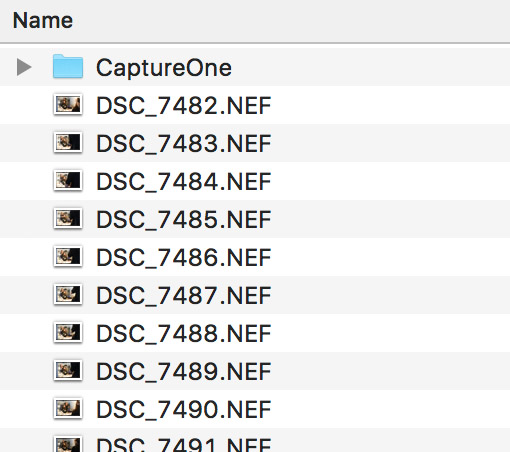This screenshot has width=510, height=452.
Task: Click the DSC_7482.NEF file name
Action: [184, 106]
